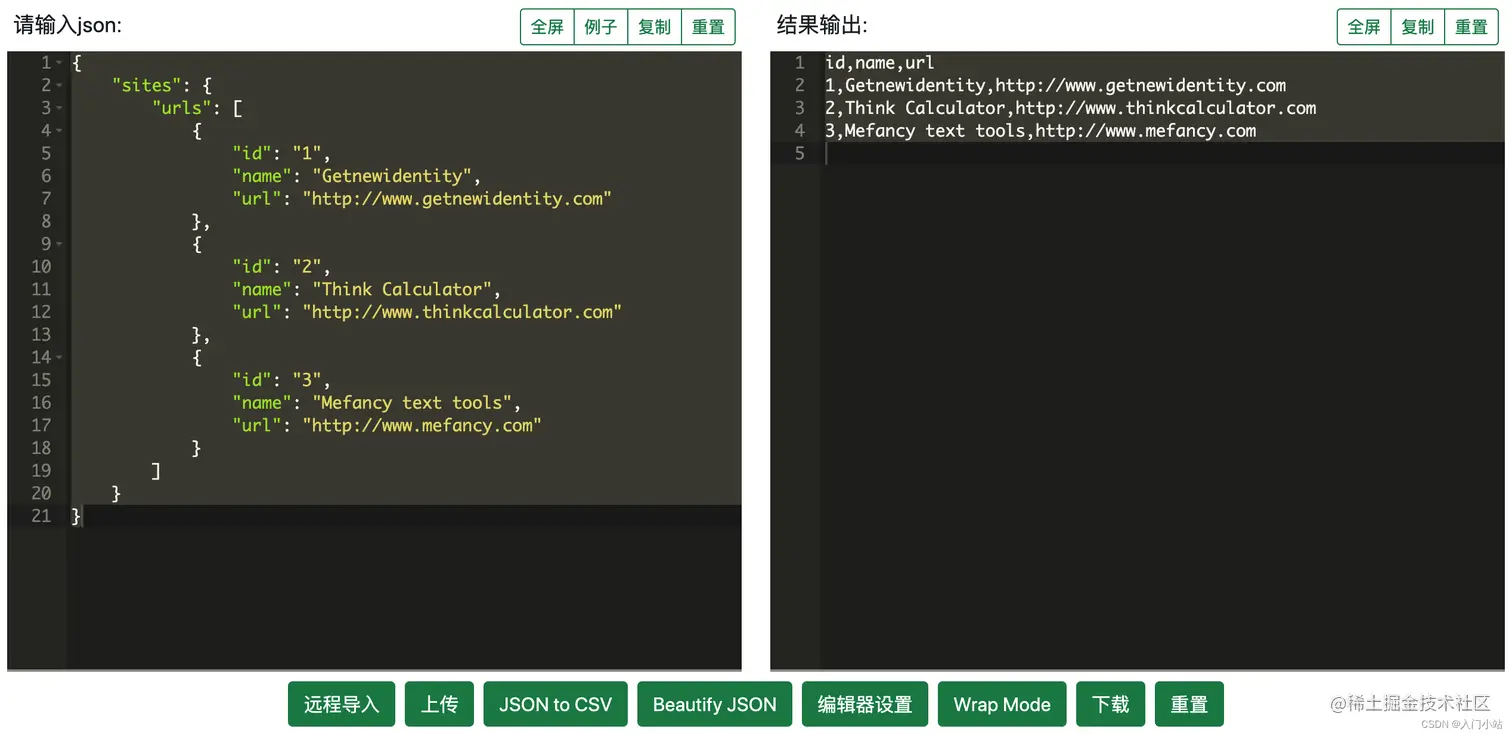Load sample with the 例子 button

[601, 27]
